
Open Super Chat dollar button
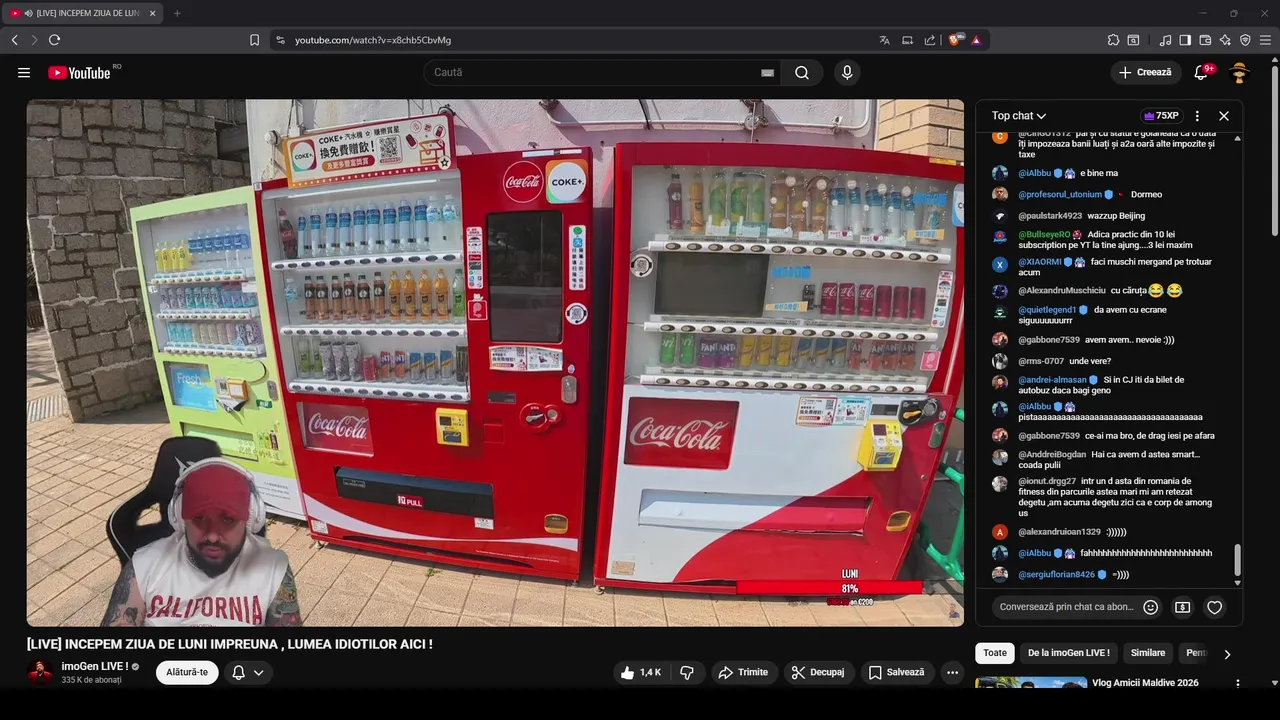tap(1182, 607)
